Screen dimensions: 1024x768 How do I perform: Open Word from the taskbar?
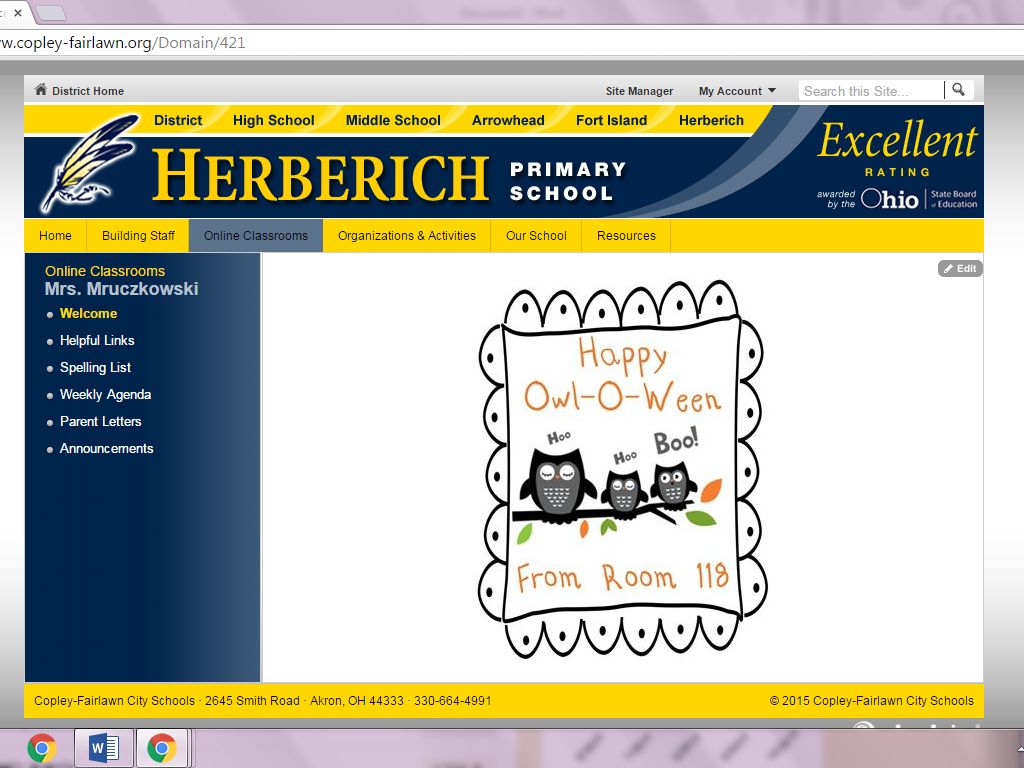[x=103, y=748]
